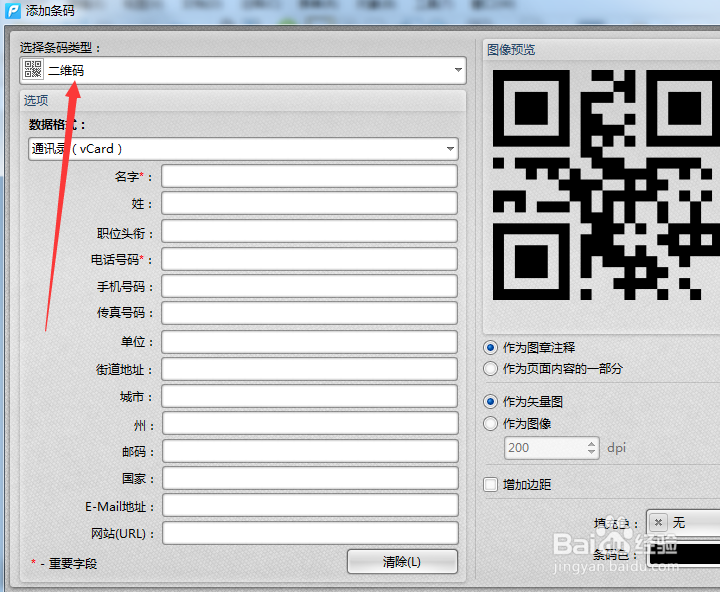The height and width of the screenshot is (592, 720).
Task: Click the 单位 input field
Action: [309, 342]
